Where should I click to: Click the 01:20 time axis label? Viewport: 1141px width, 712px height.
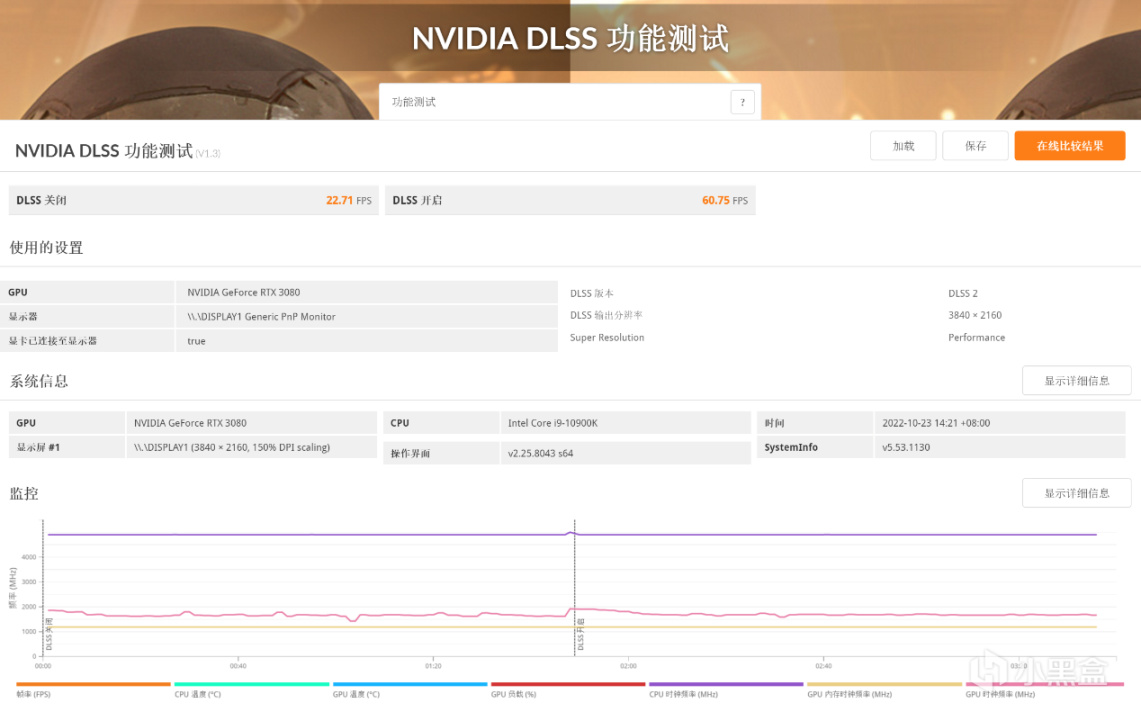point(433,666)
